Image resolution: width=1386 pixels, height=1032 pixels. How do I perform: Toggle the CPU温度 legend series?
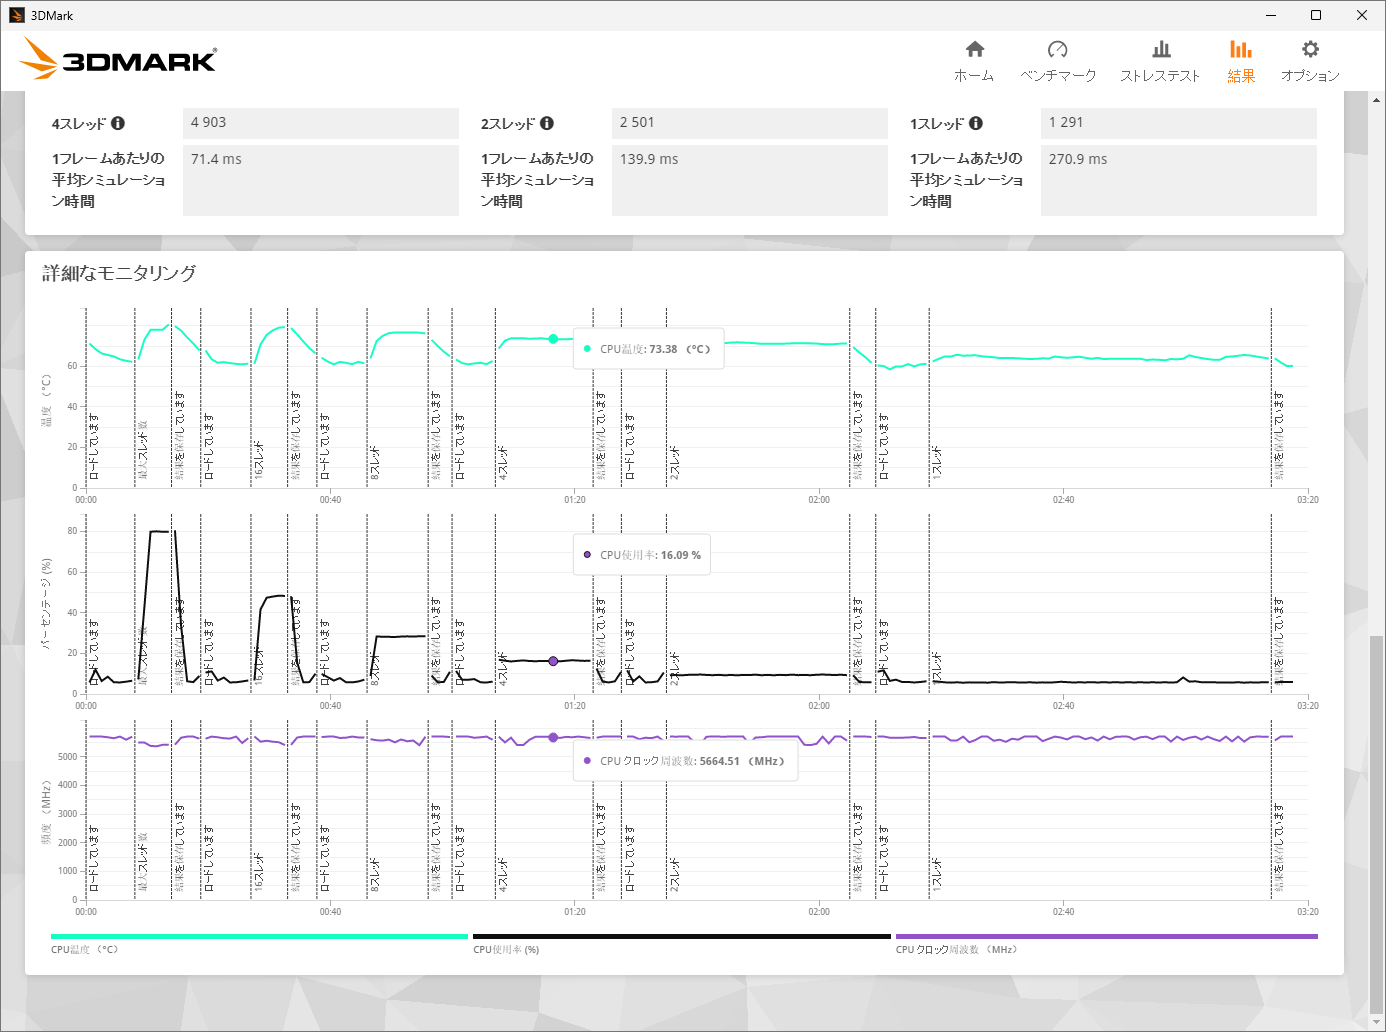84,949
